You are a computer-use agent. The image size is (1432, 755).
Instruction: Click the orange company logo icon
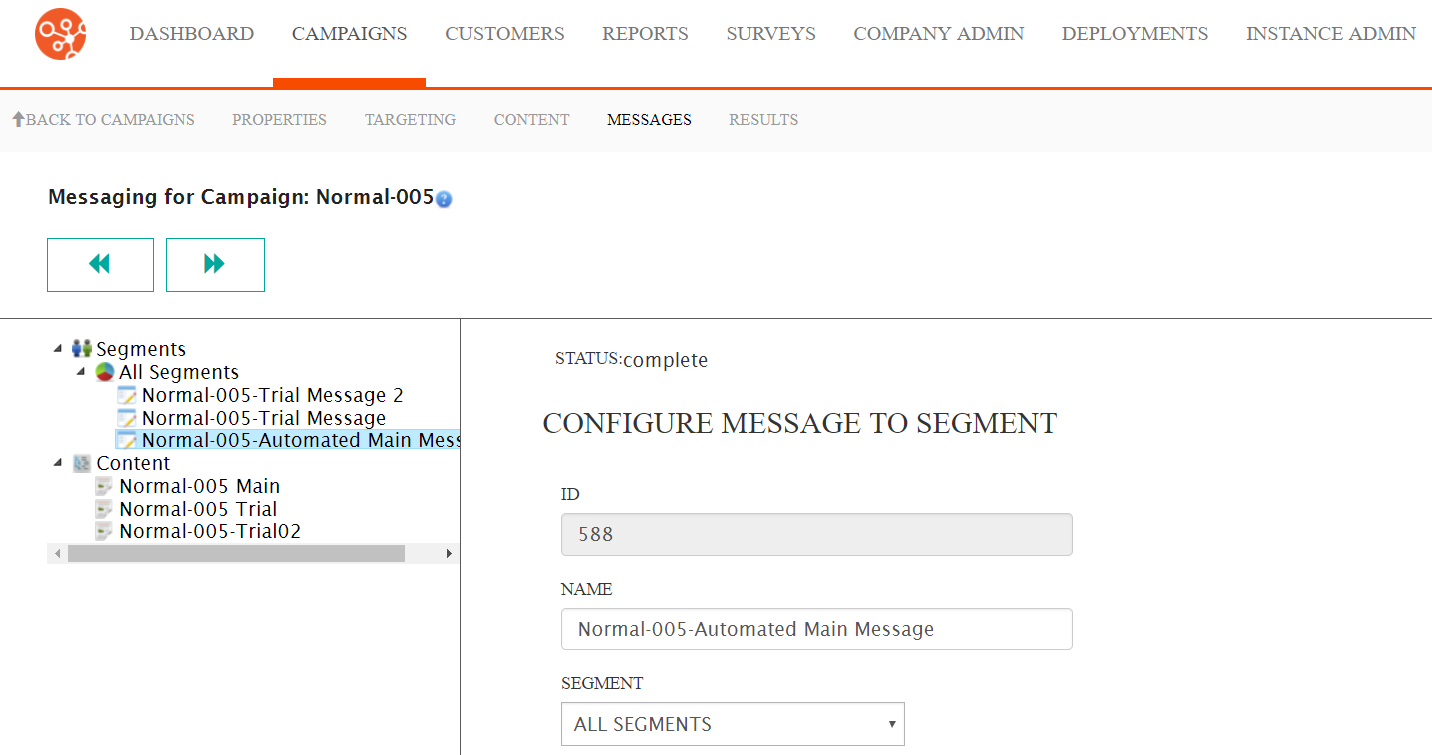[x=60, y=34]
